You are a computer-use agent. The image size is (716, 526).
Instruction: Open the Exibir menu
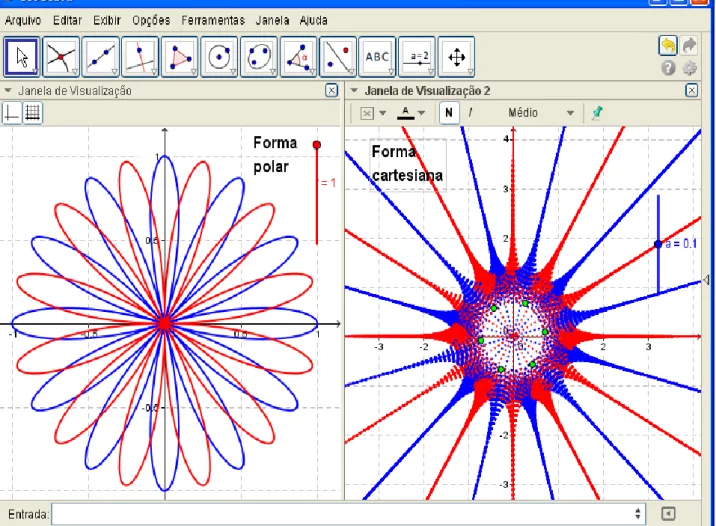[107, 21]
